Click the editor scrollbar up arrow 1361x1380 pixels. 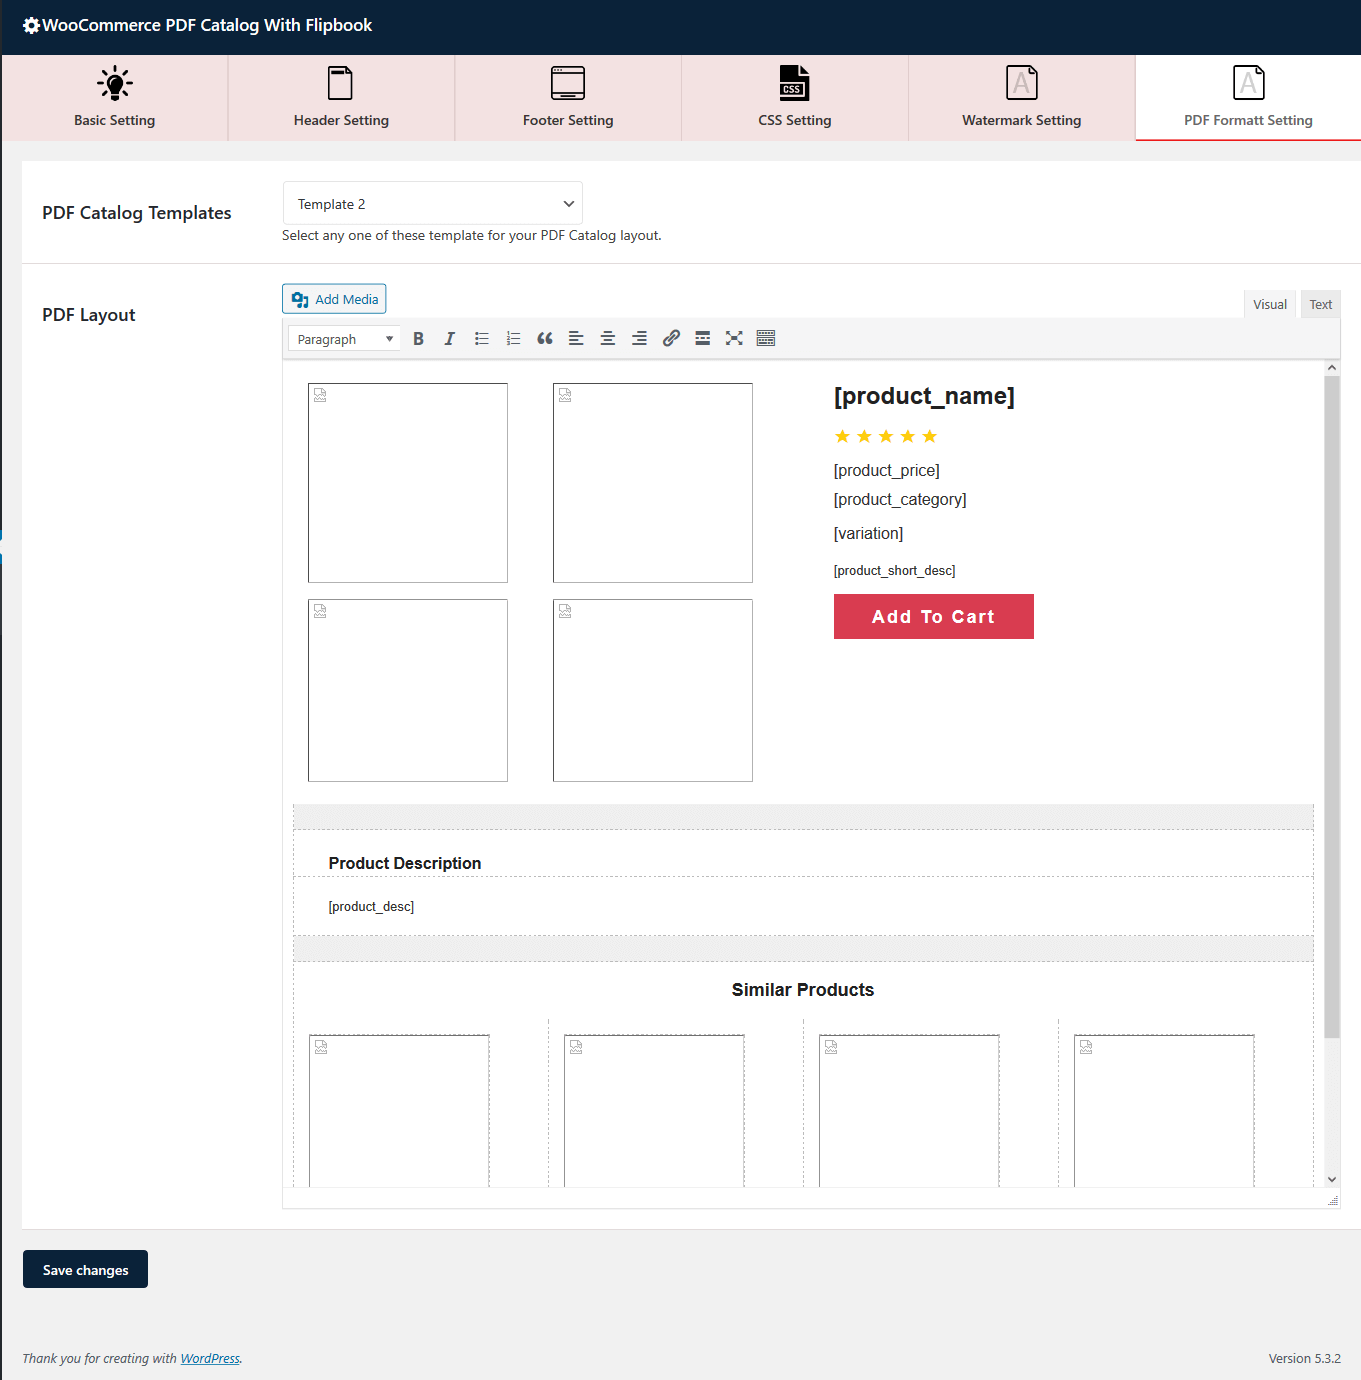click(1332, 368)
